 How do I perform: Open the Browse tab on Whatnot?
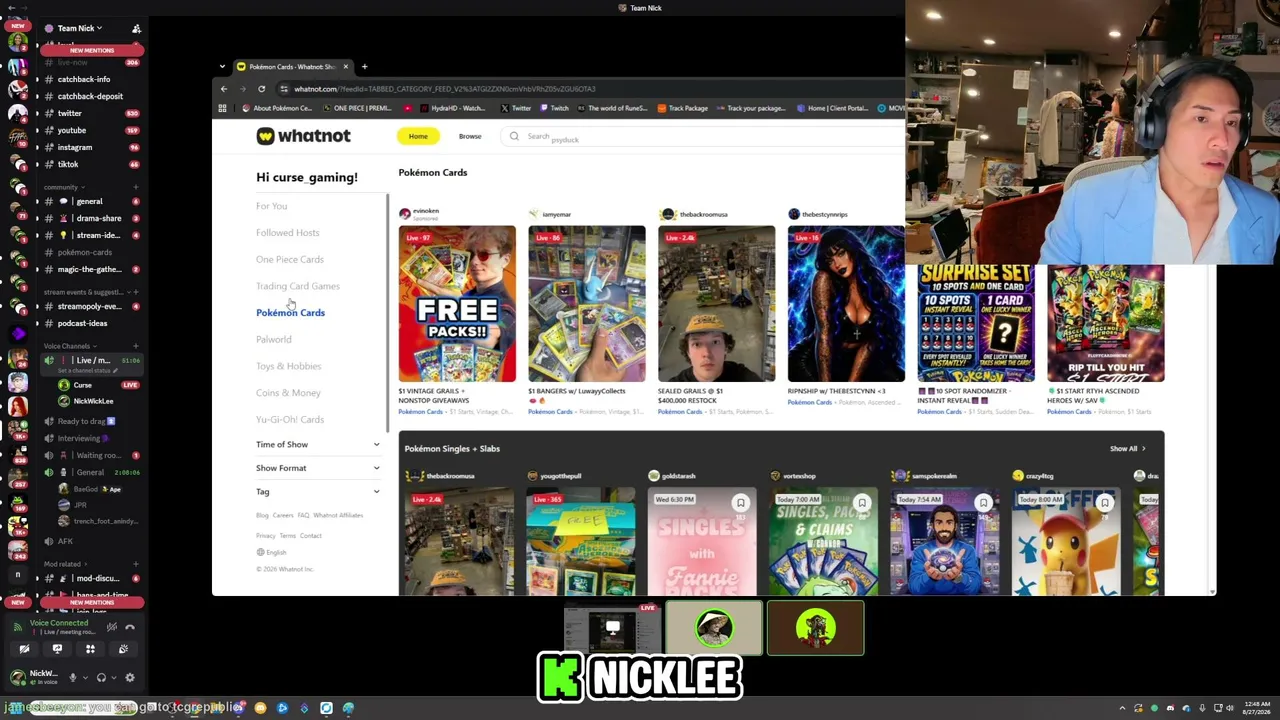point(470,136)
